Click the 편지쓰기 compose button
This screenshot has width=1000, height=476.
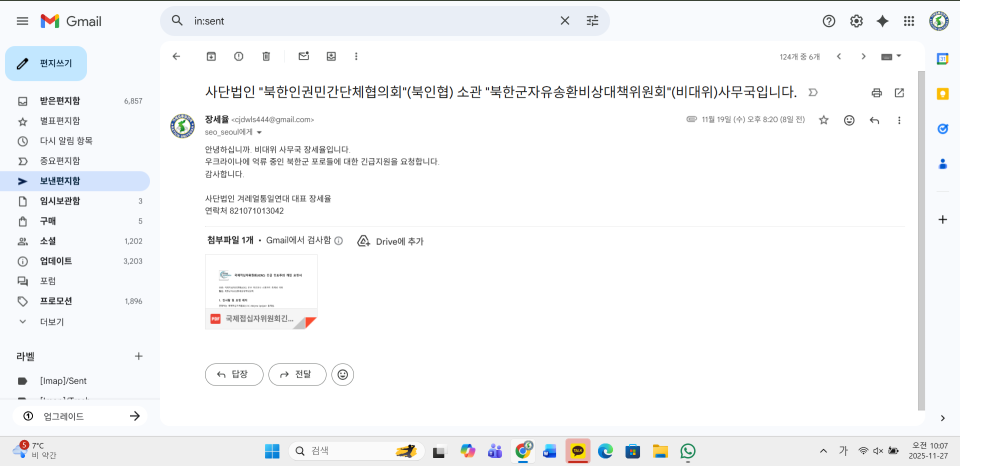pos(46,63)
